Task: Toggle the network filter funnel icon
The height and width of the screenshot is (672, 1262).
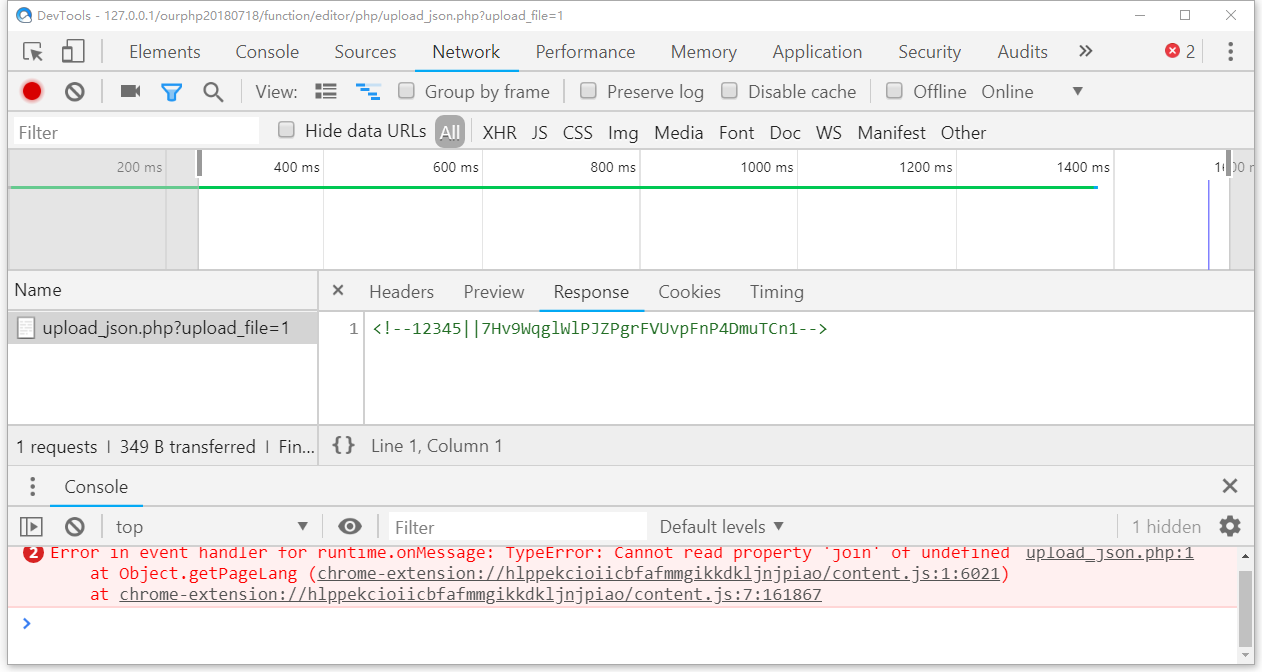Action: [x=172, y=92]
